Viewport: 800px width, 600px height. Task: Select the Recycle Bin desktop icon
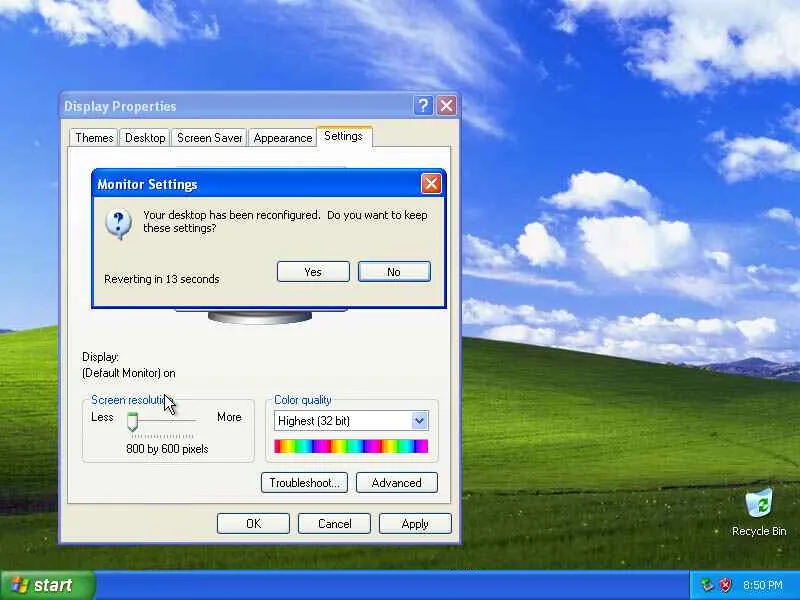(759, 512)
